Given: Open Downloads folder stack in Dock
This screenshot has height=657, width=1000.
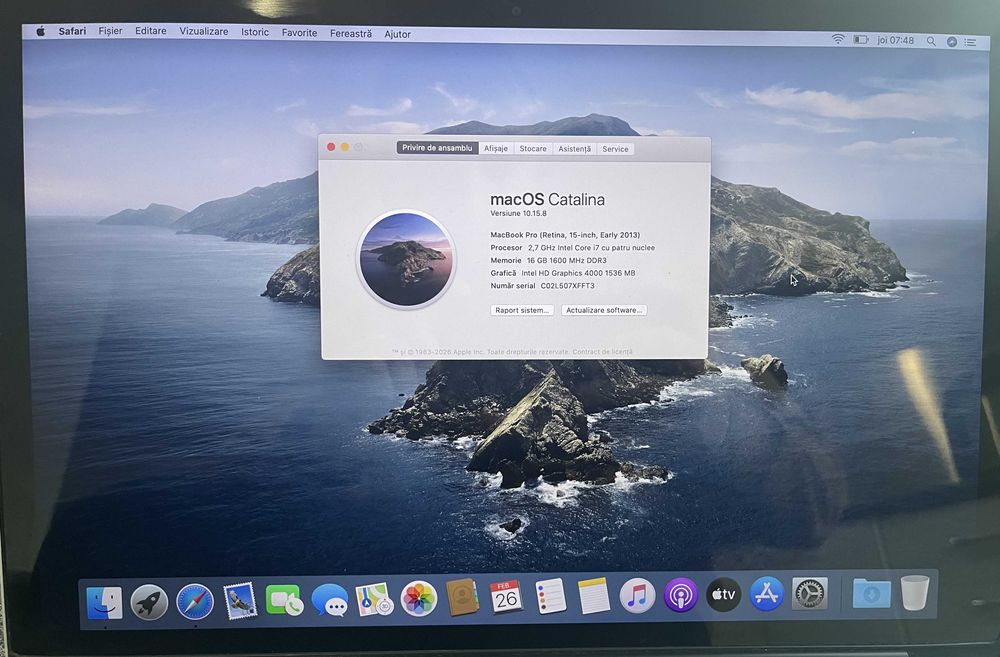Looking at the screenshot, I should coord(872,593).
